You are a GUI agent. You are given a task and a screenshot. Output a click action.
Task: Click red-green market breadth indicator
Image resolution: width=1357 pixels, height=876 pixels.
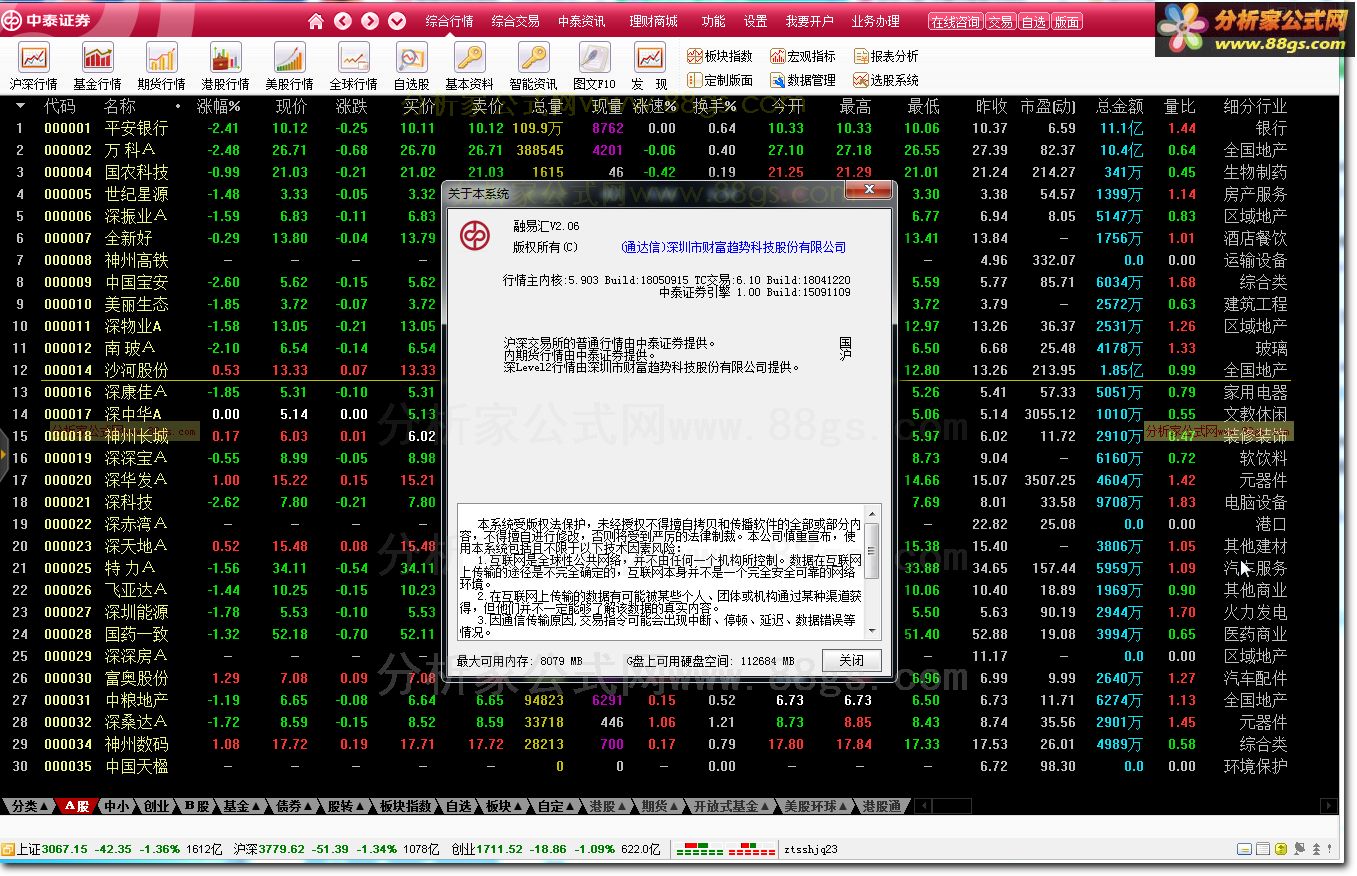click(x=726, y=850)
